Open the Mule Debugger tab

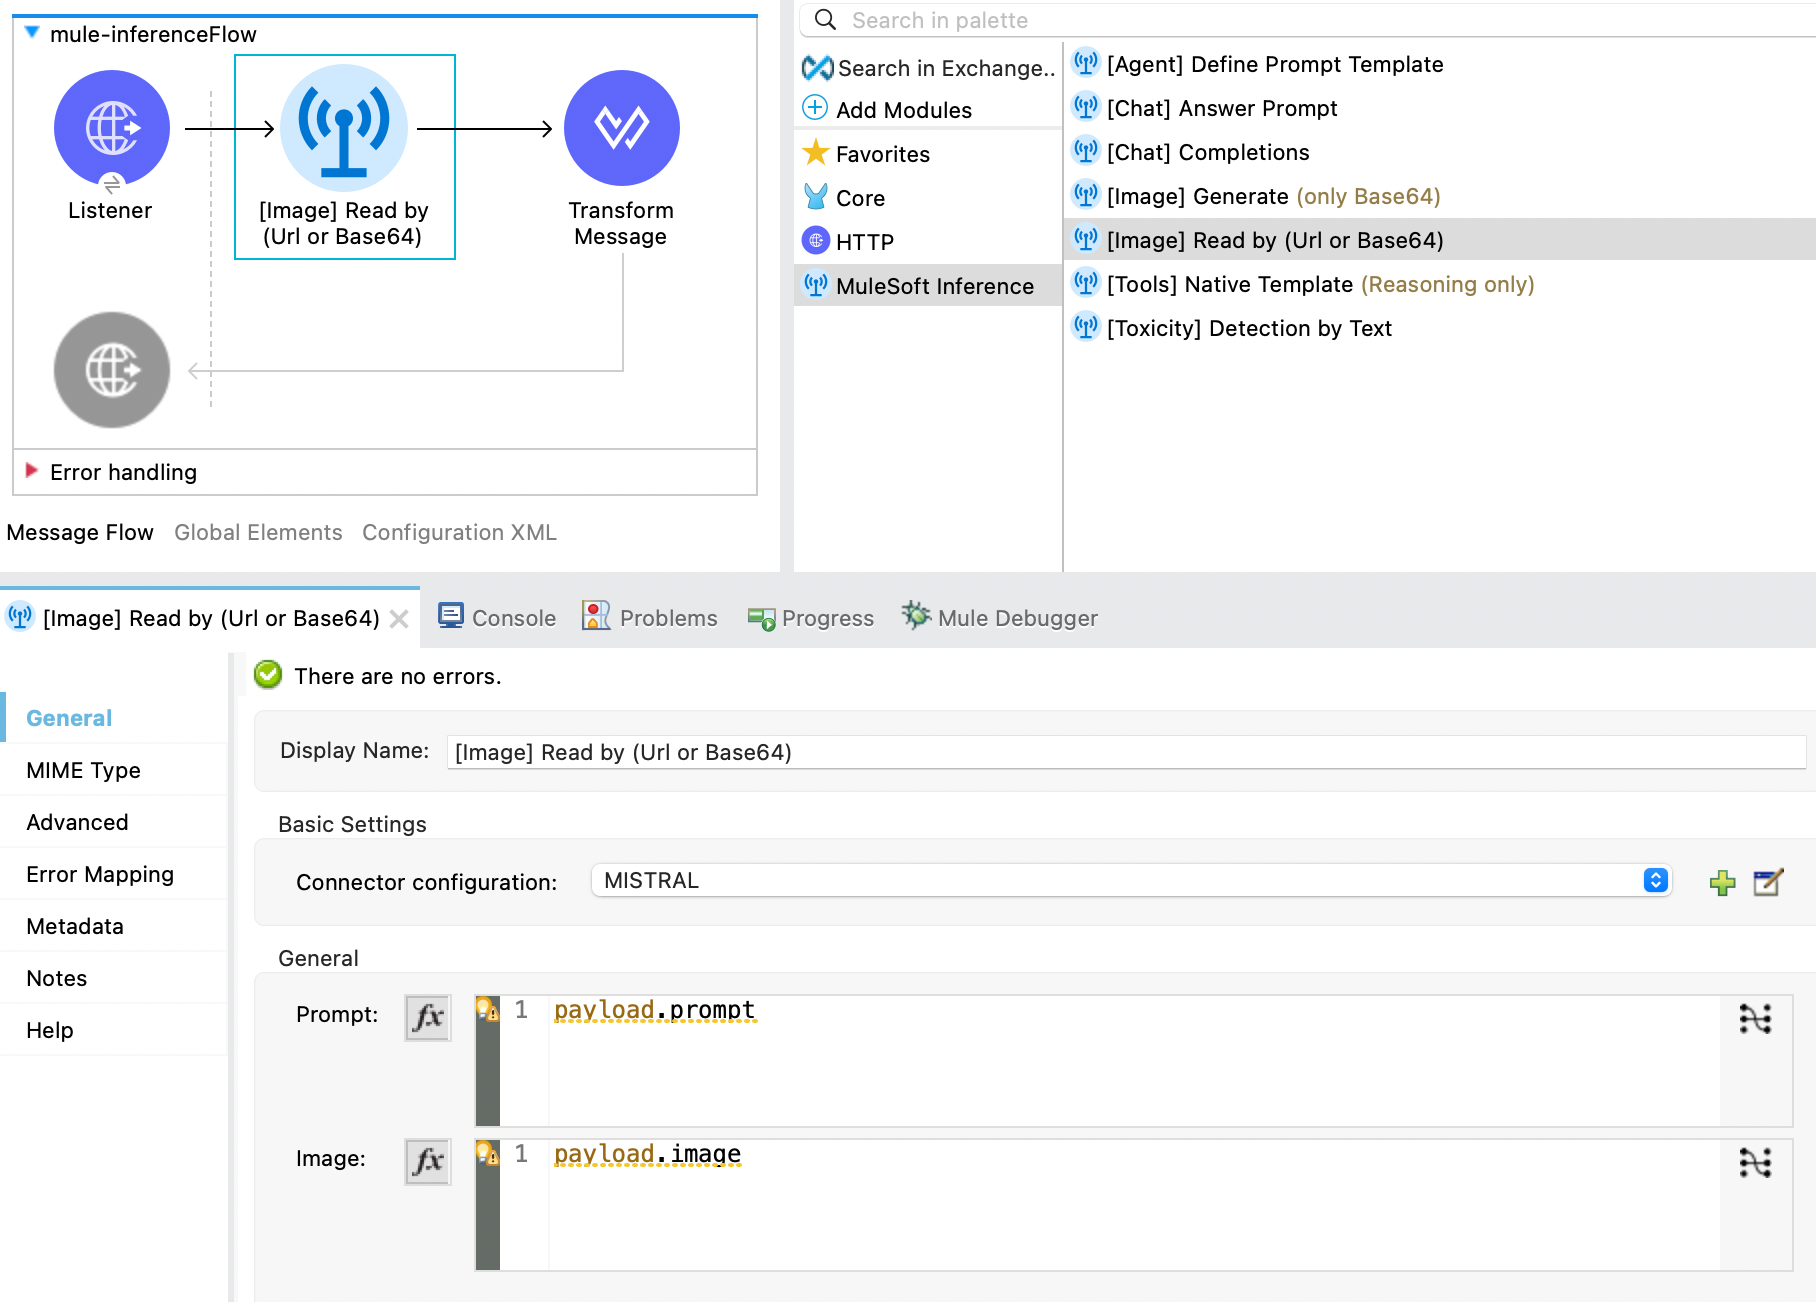pos(1000,618)
